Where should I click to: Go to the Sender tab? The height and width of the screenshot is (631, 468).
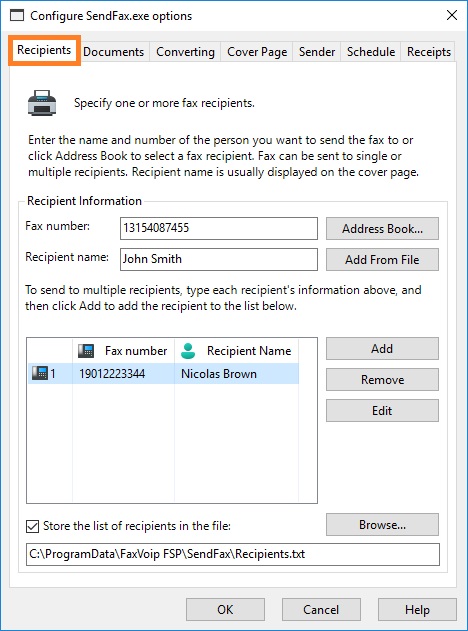pos(317,52)
